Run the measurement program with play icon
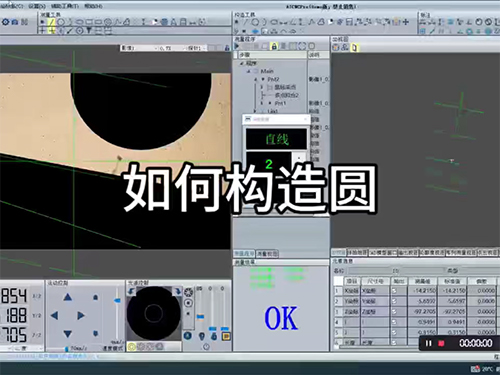 point(237,46)
